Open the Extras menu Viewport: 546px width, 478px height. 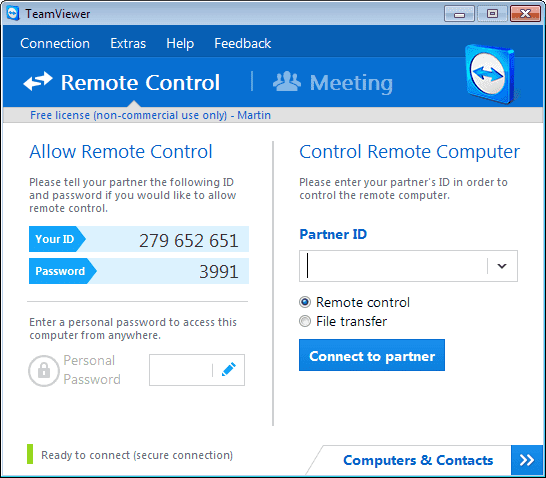coord(128,44)
